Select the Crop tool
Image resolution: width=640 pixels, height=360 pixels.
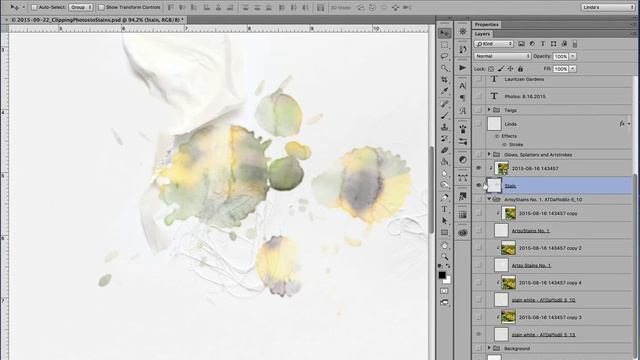[444, 80]
